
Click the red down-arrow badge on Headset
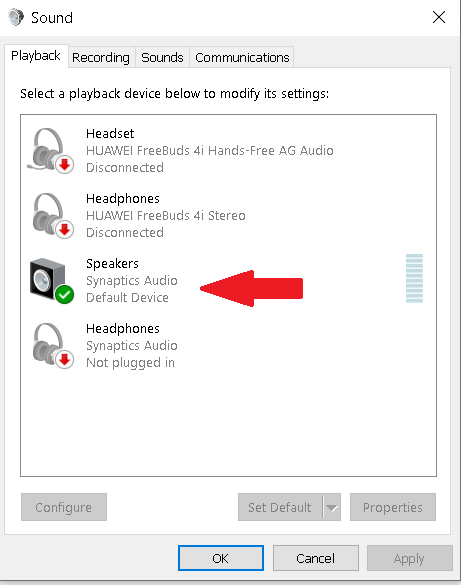point(65,165)
